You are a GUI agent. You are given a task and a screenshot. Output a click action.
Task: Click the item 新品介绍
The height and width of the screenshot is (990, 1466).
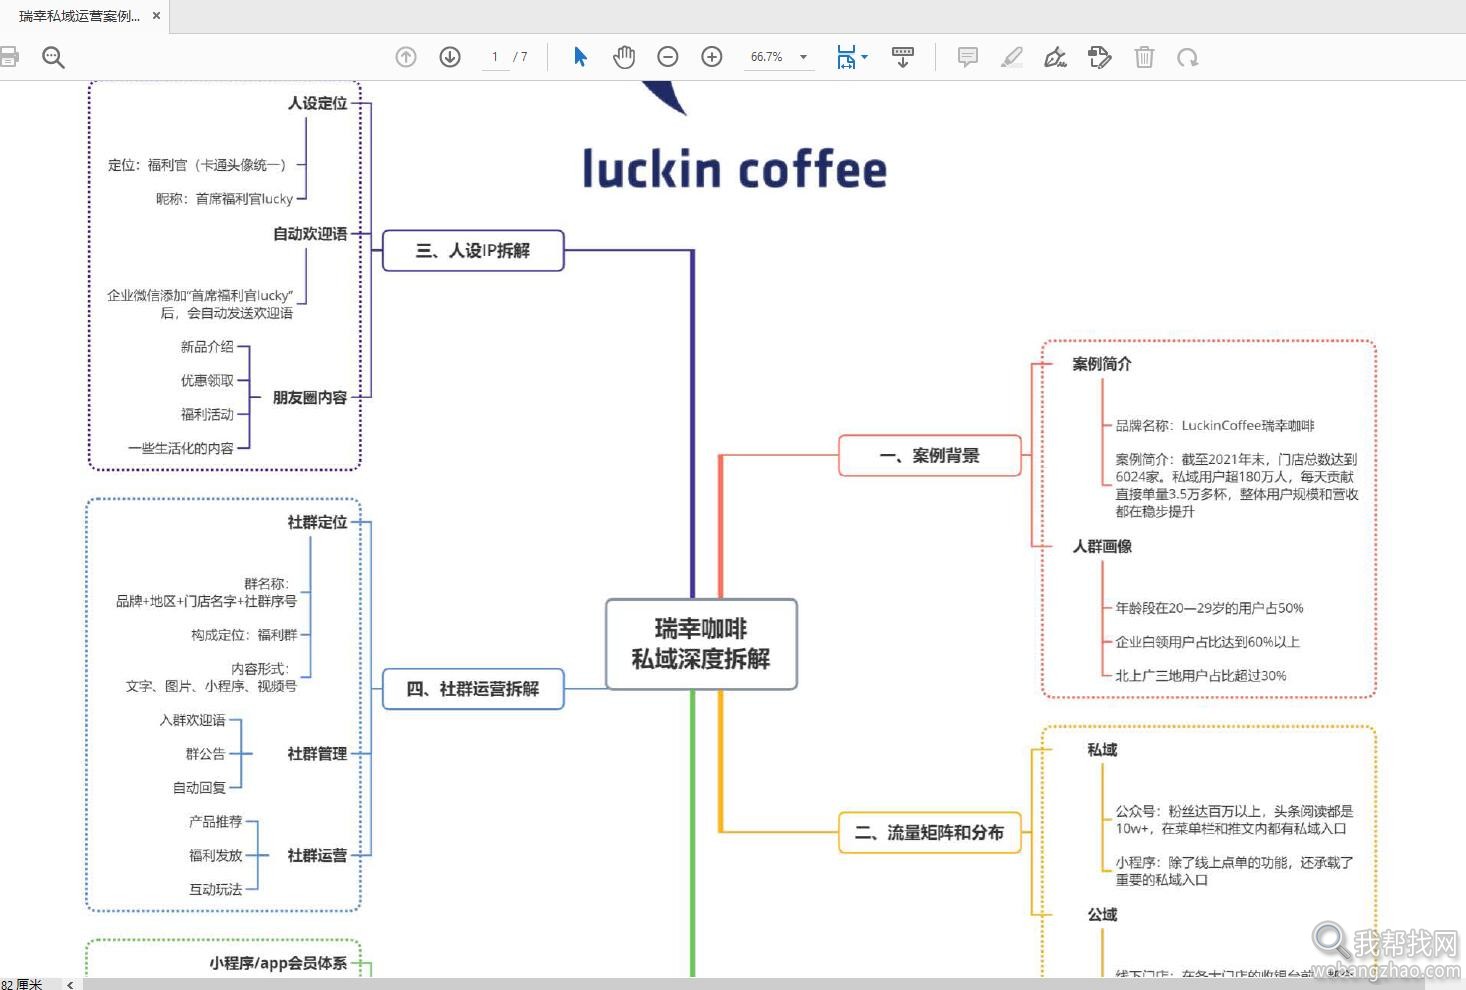(x=207, y=347)
